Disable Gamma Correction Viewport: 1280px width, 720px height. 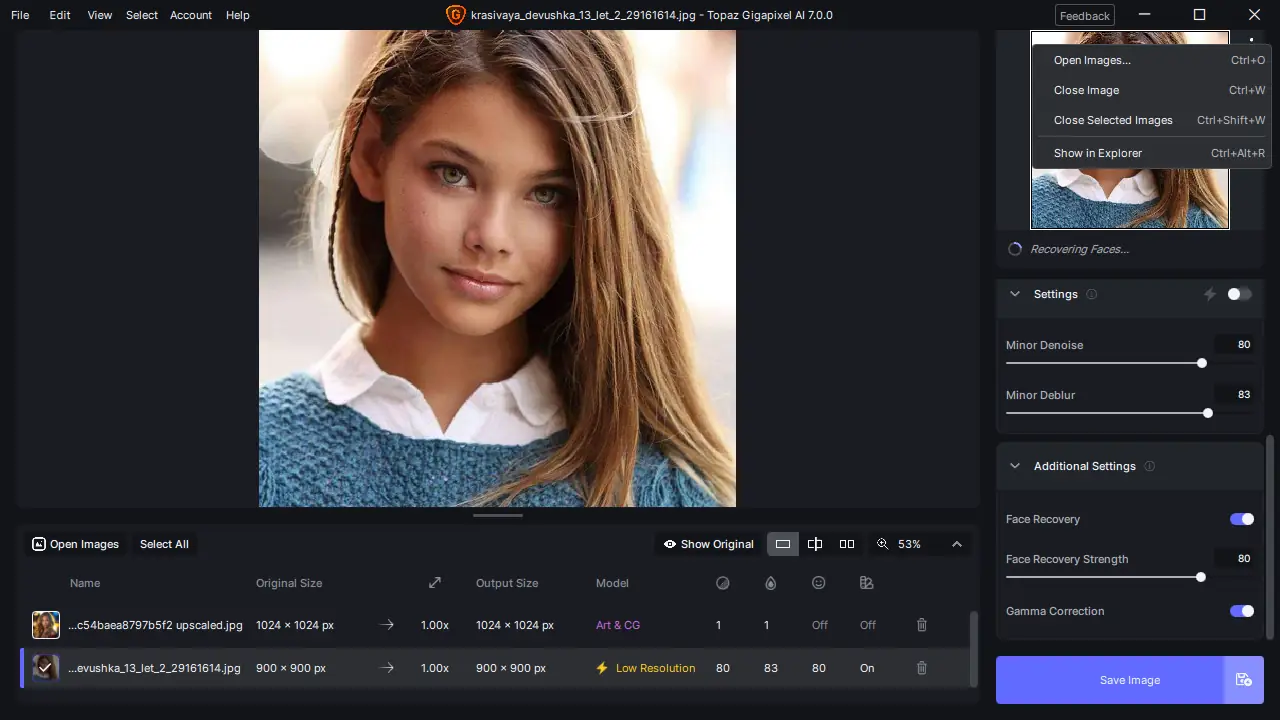(1241, 611)
